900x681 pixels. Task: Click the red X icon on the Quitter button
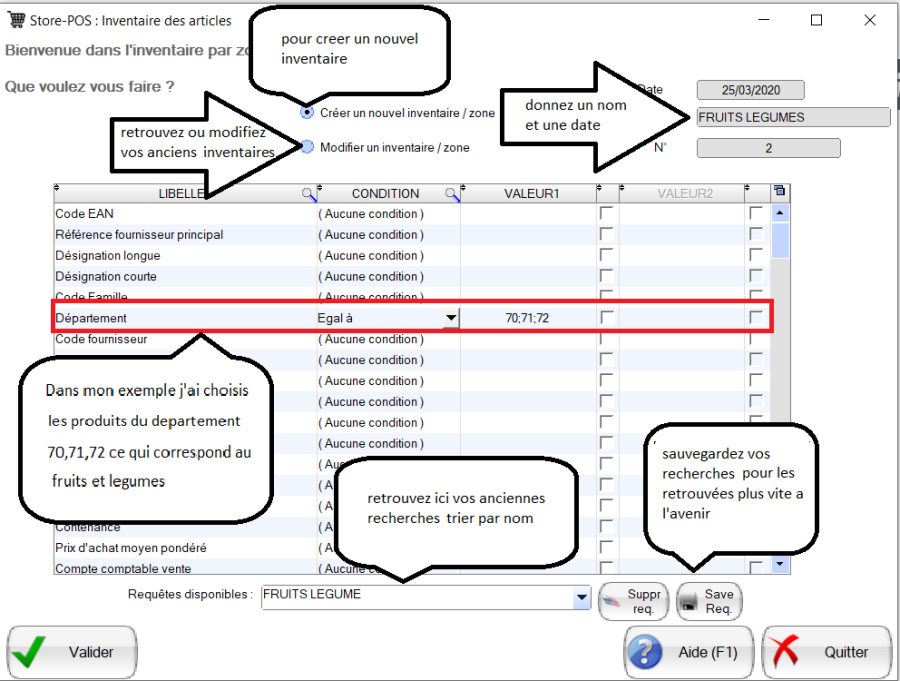click(x=786, y=652)
